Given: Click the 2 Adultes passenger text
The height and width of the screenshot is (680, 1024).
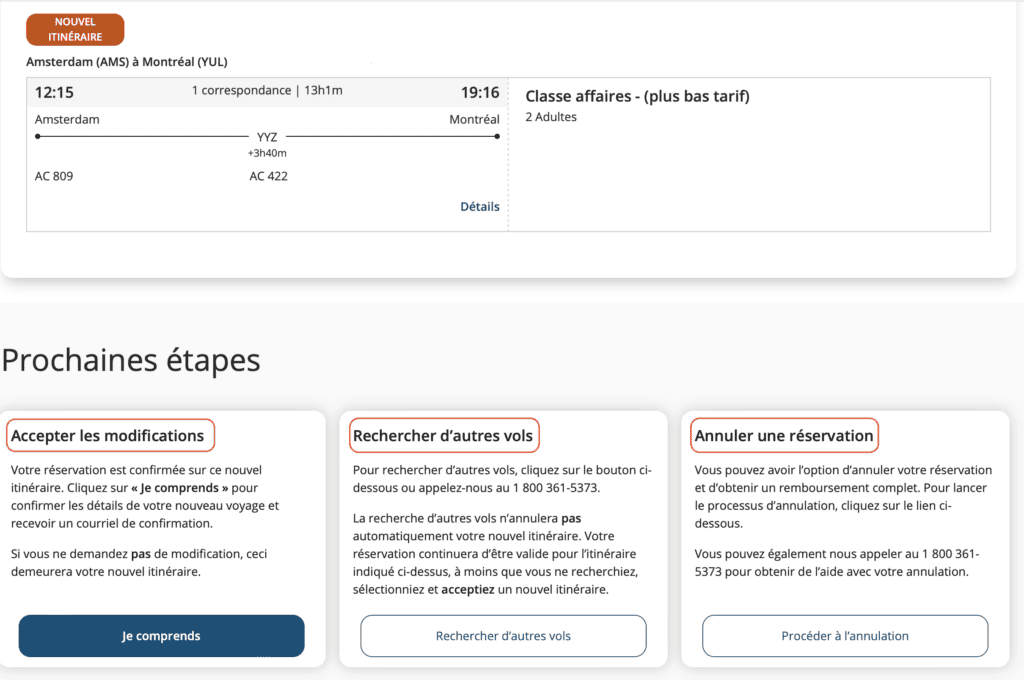Looking at the screenshot, I should pos(551,117).
